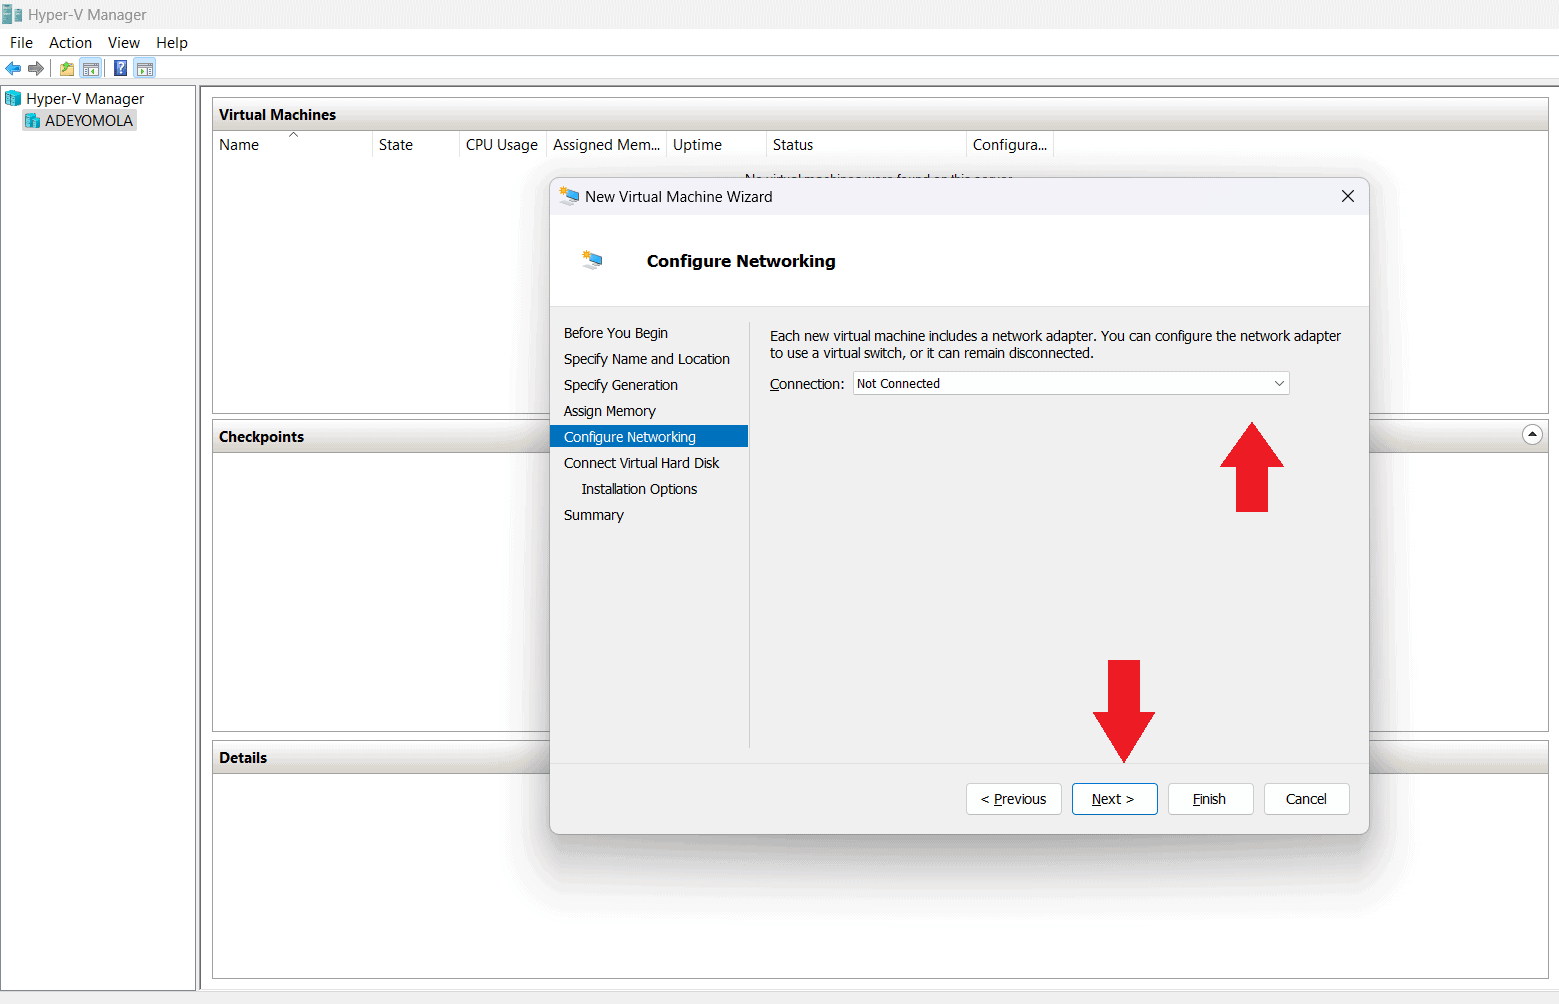Go to the Installation Options step
The height and width of the screenshot is (1004, 1559).
pos(640,489)
